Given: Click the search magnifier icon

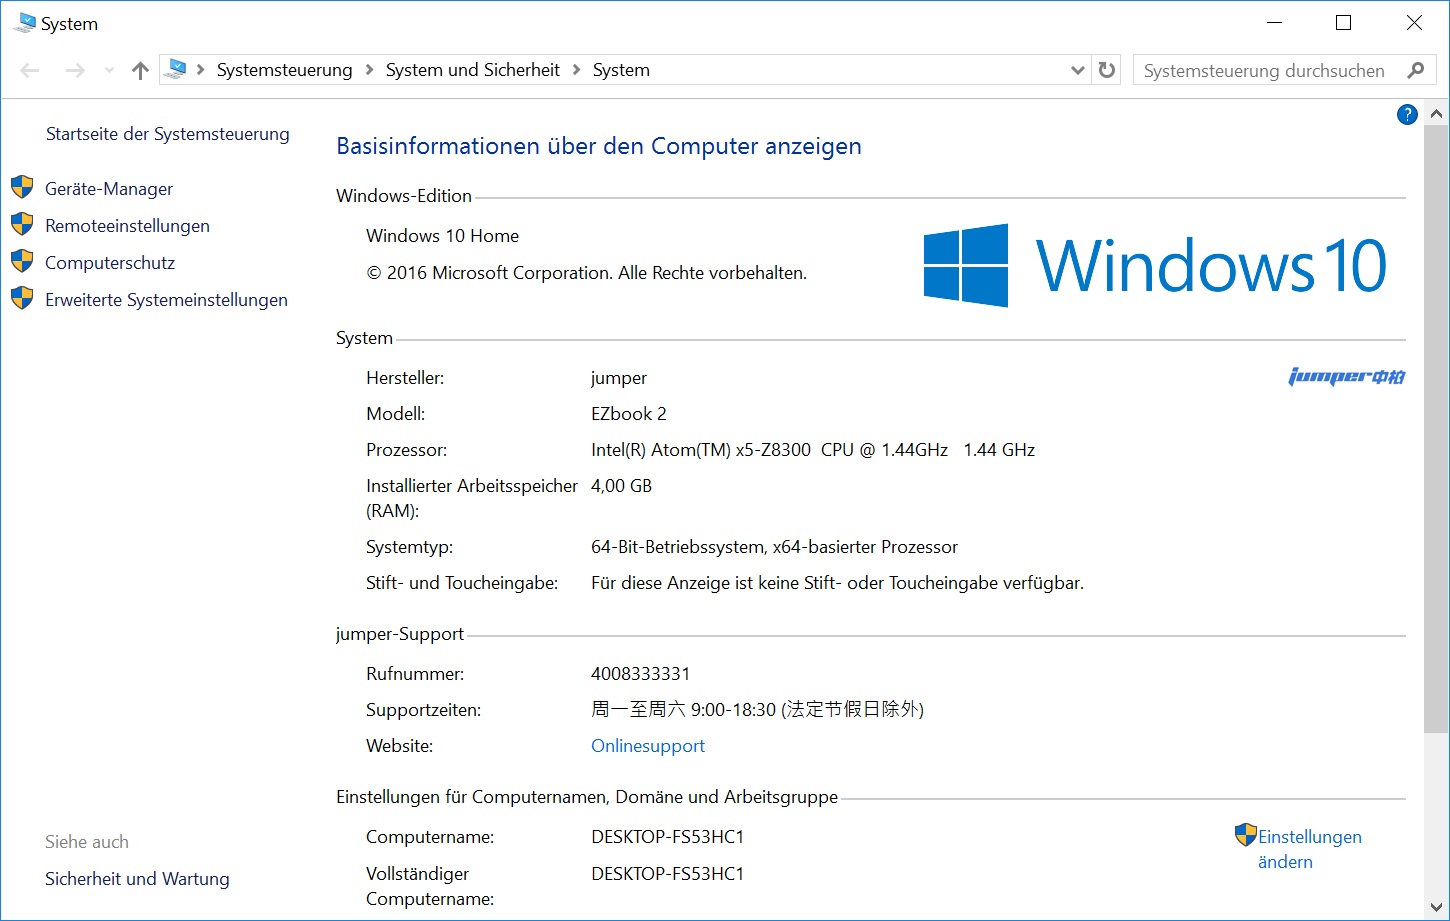Looking at the screenshot, I should click(1415, 70).
